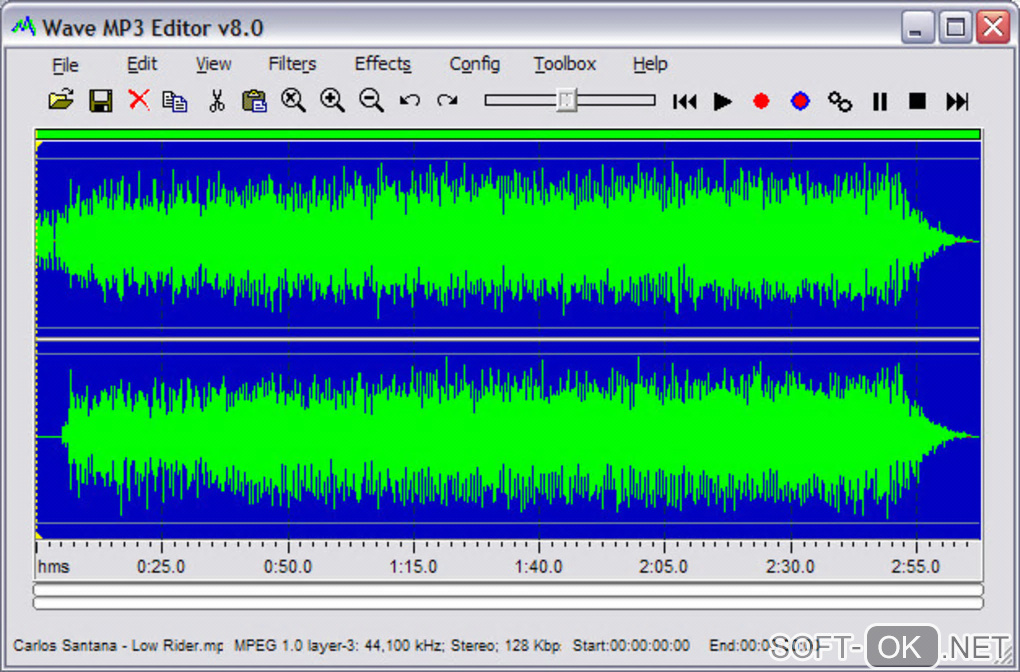1020x672 pixels.
Task: Click the 1:15.0 mark on the time ruler
Action: click(413, 567)
